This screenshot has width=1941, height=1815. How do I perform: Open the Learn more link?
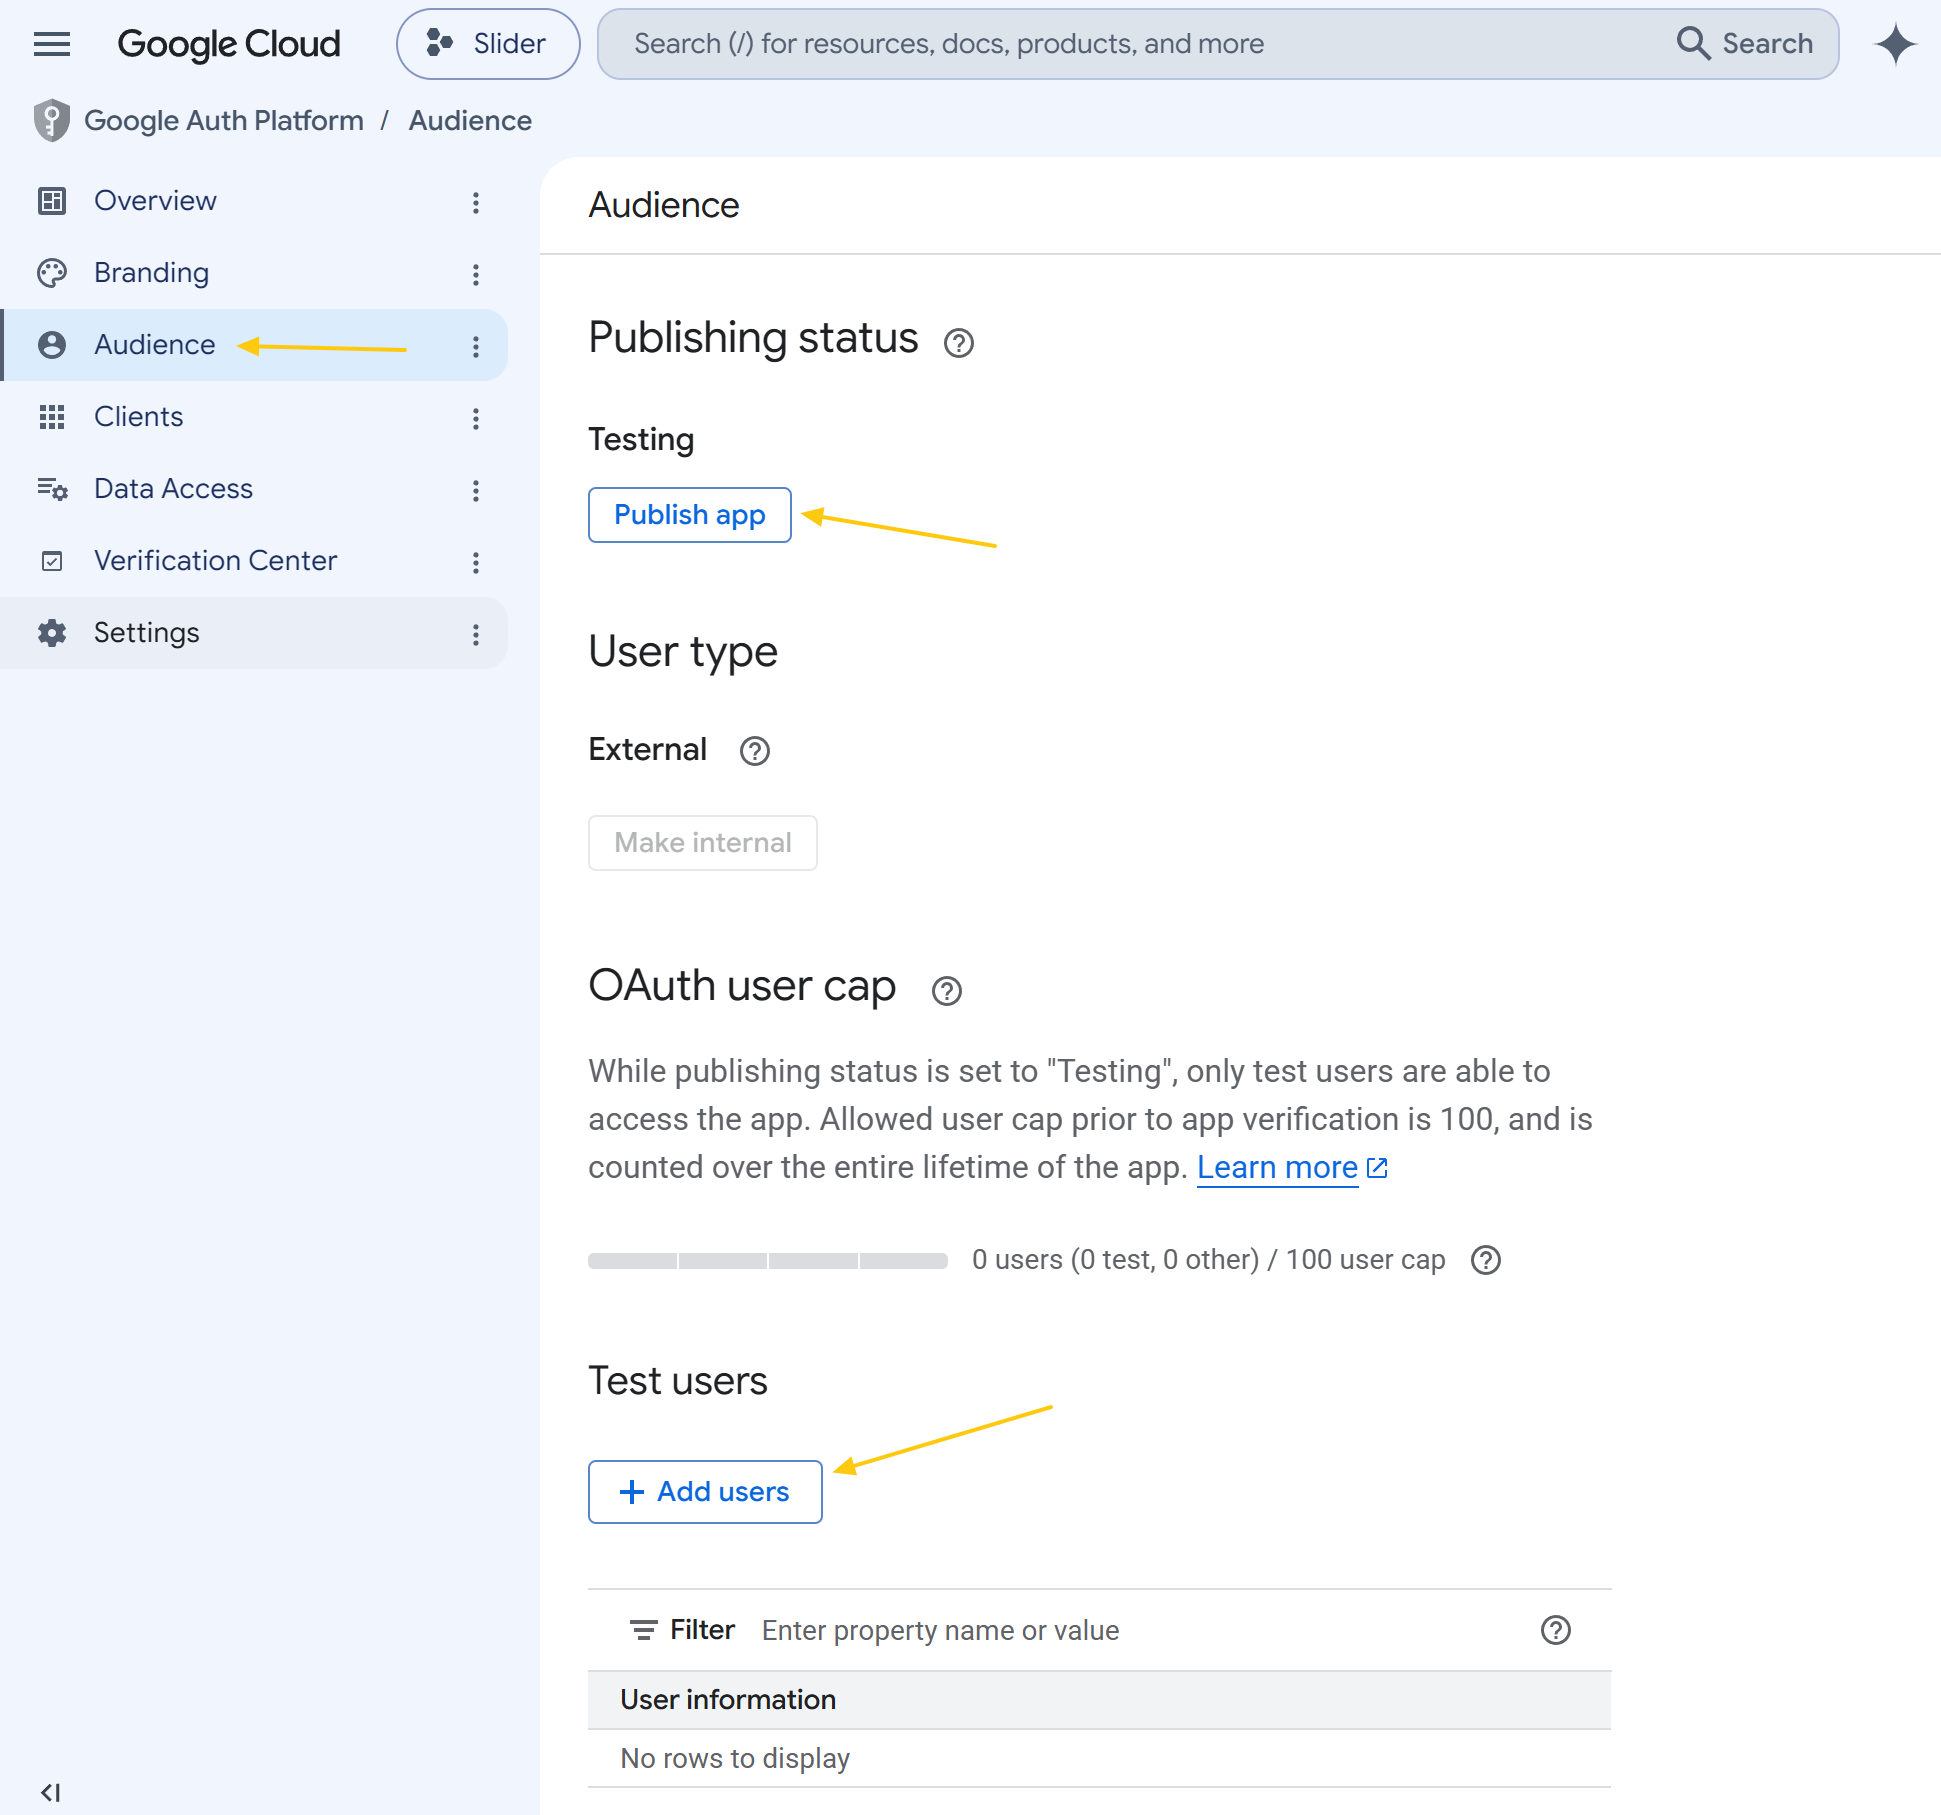click(1292, 1167)
